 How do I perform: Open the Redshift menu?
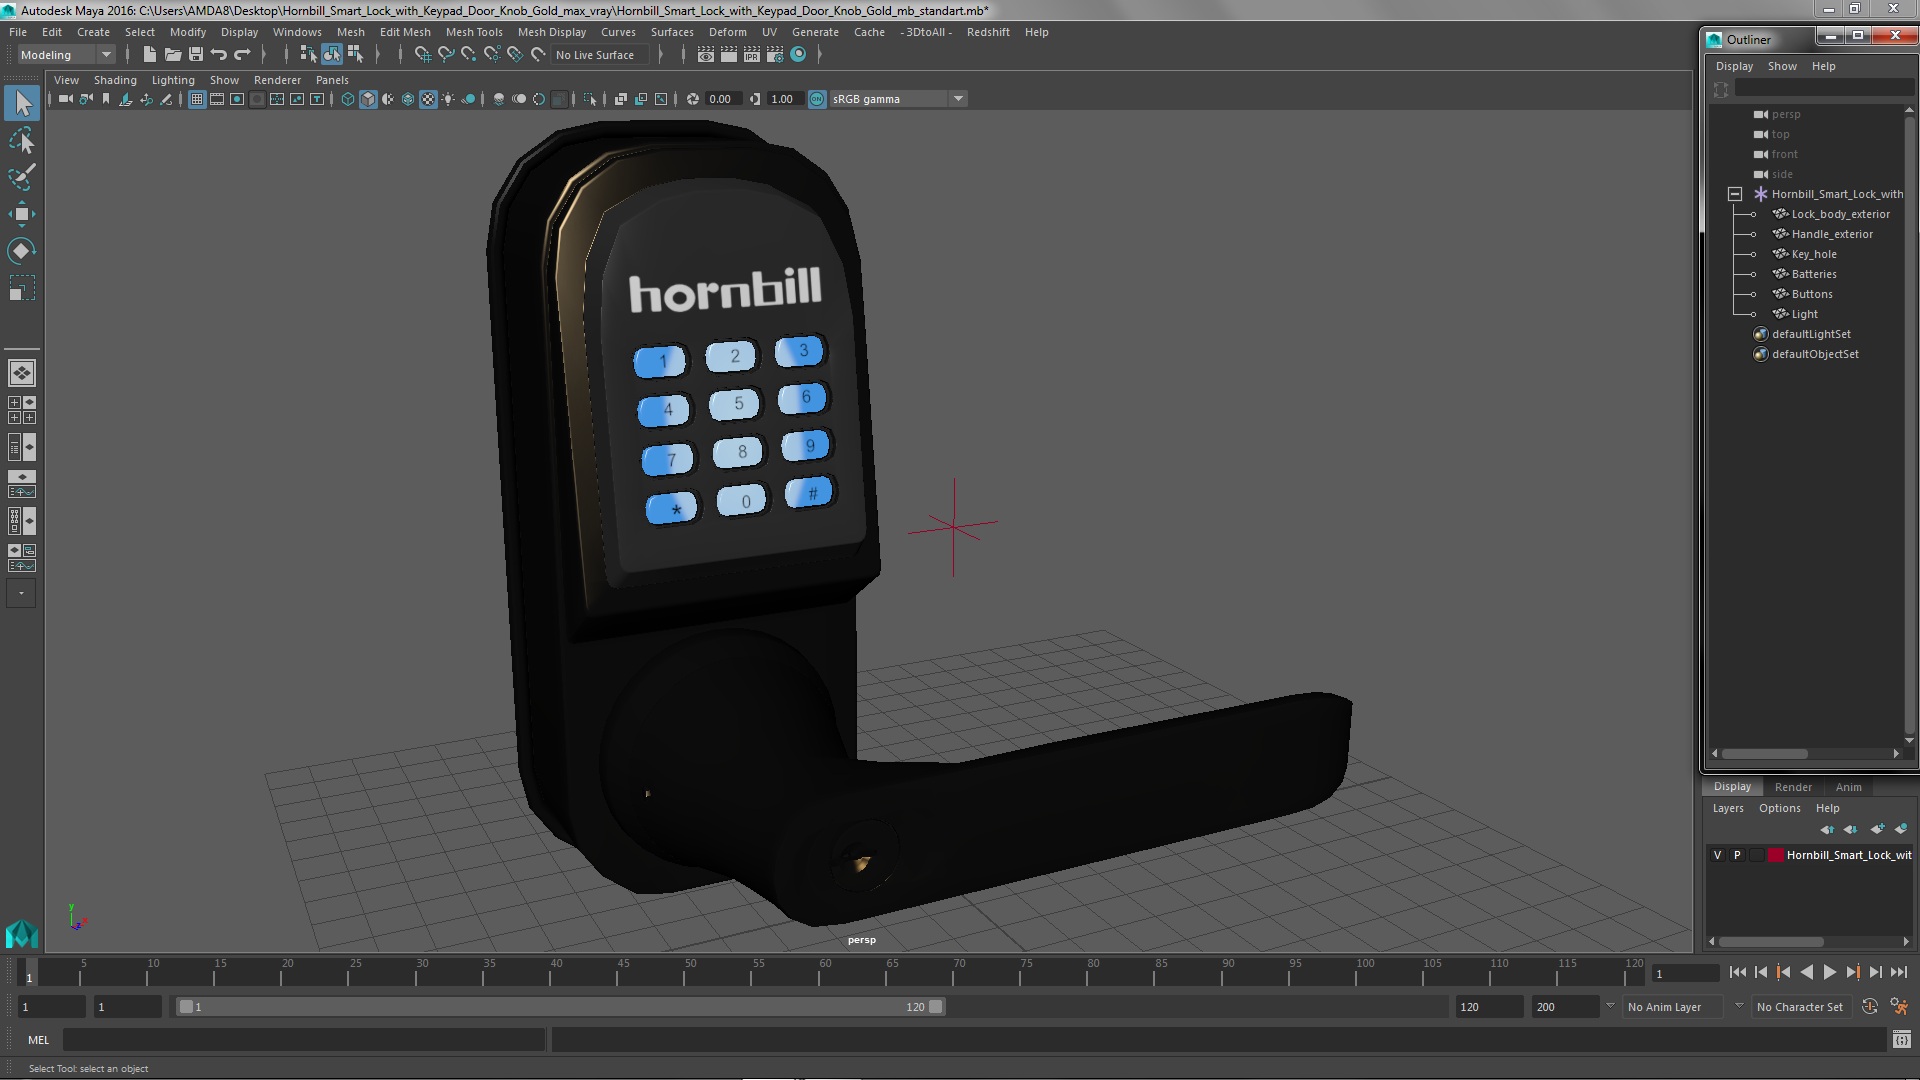[988, 32]
